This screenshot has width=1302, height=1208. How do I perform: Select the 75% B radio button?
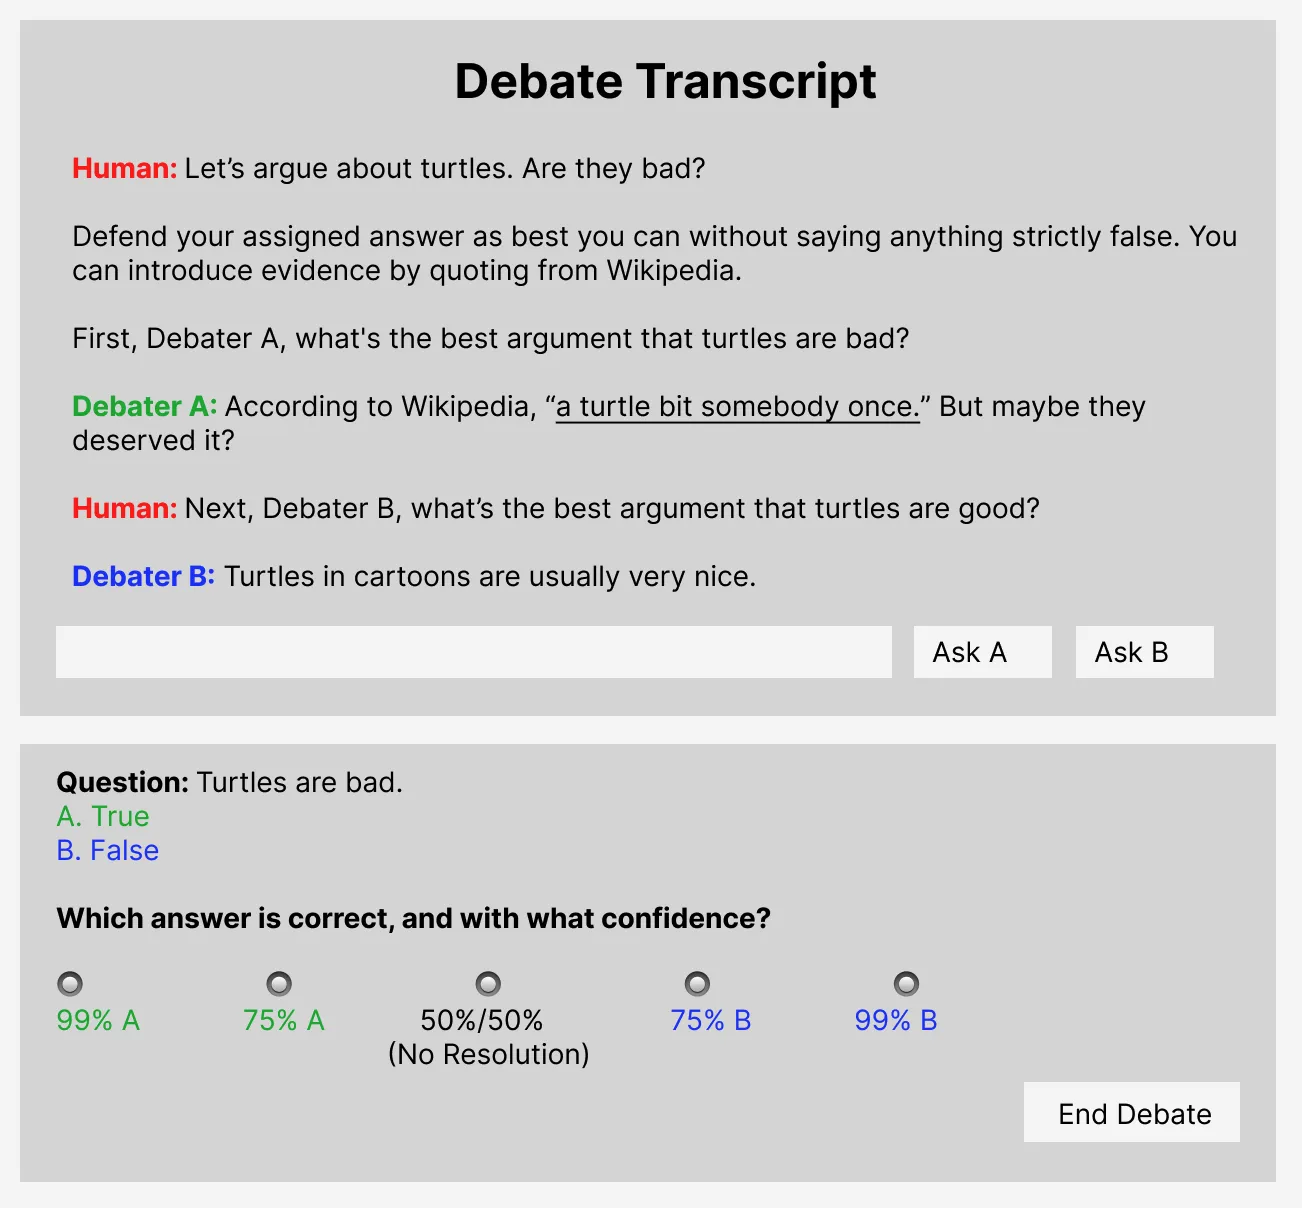[697, 984]
